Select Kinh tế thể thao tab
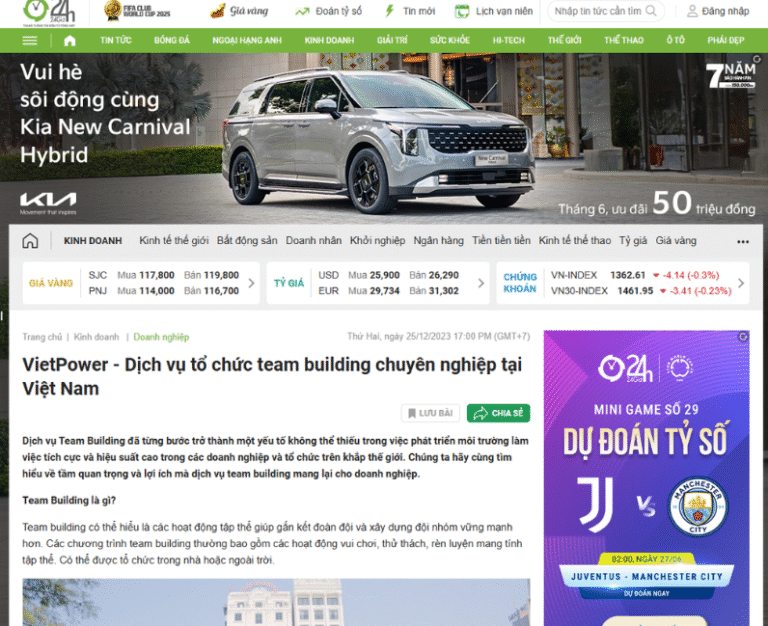This screenshot has width=768, height=626. click(575, 241)
